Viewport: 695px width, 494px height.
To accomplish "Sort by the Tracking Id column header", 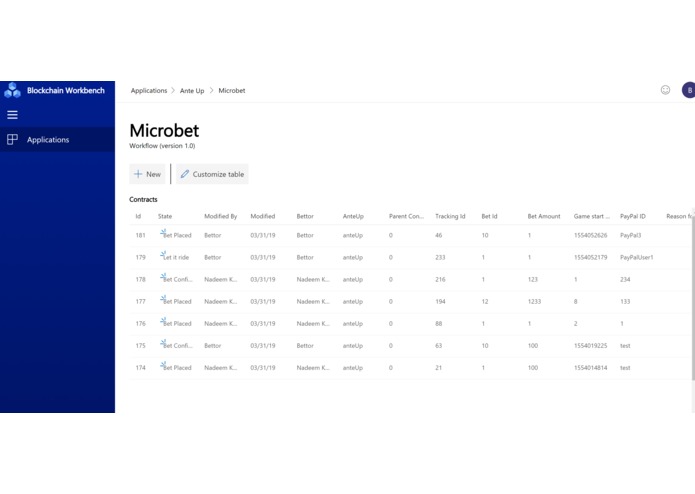I will 450,216.
